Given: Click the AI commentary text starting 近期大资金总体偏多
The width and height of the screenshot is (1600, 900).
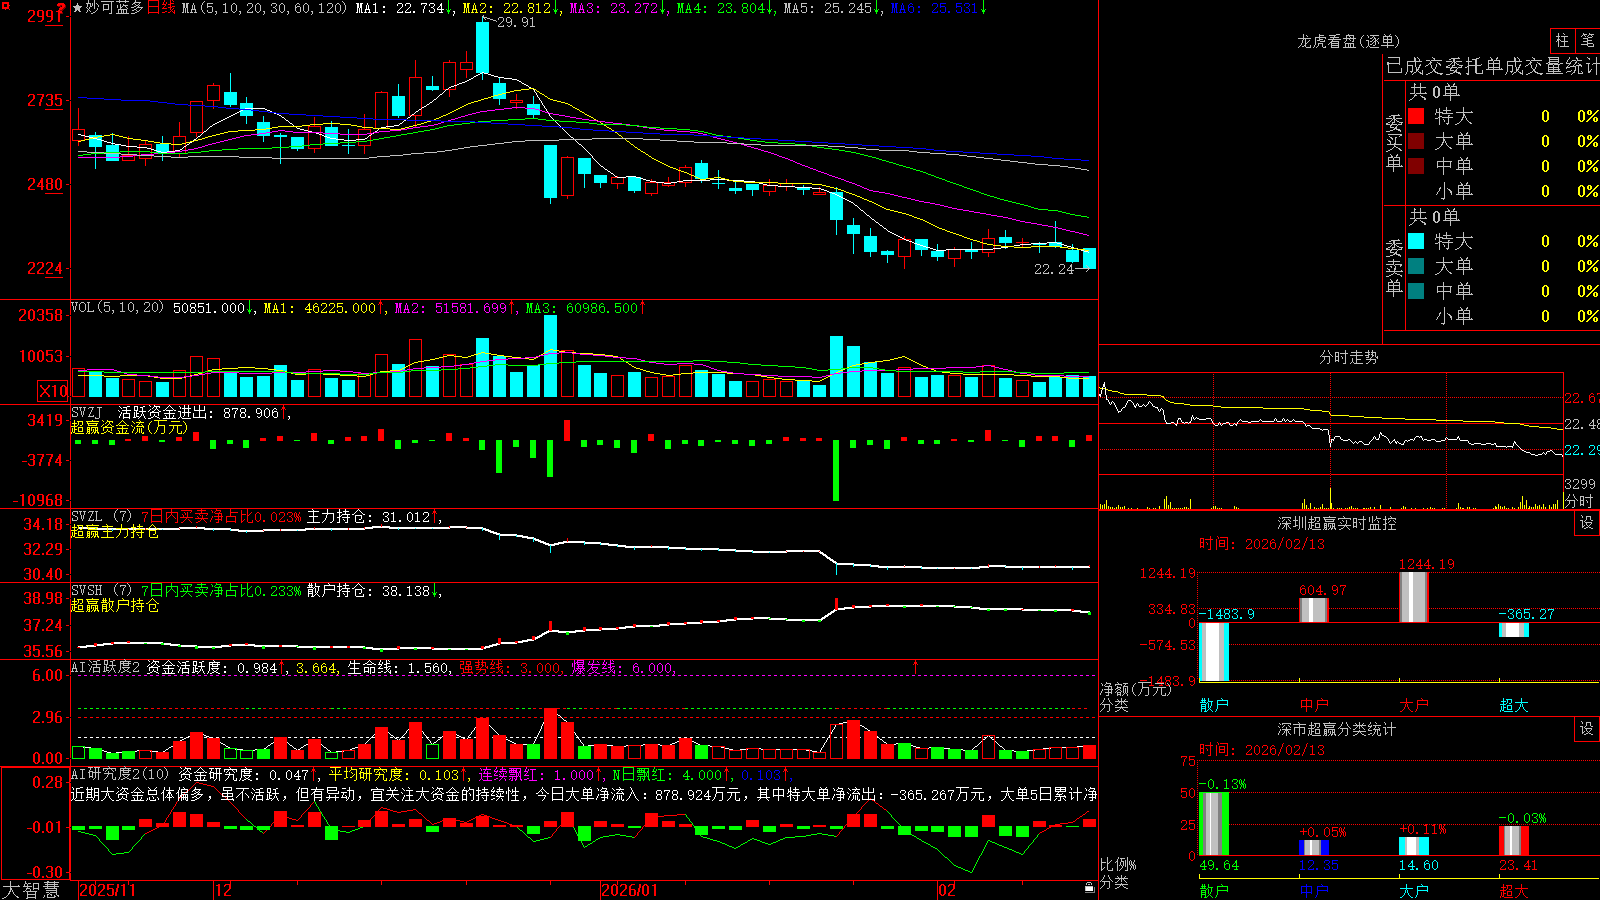Looking at the screenshot, I should coord(584,794).
